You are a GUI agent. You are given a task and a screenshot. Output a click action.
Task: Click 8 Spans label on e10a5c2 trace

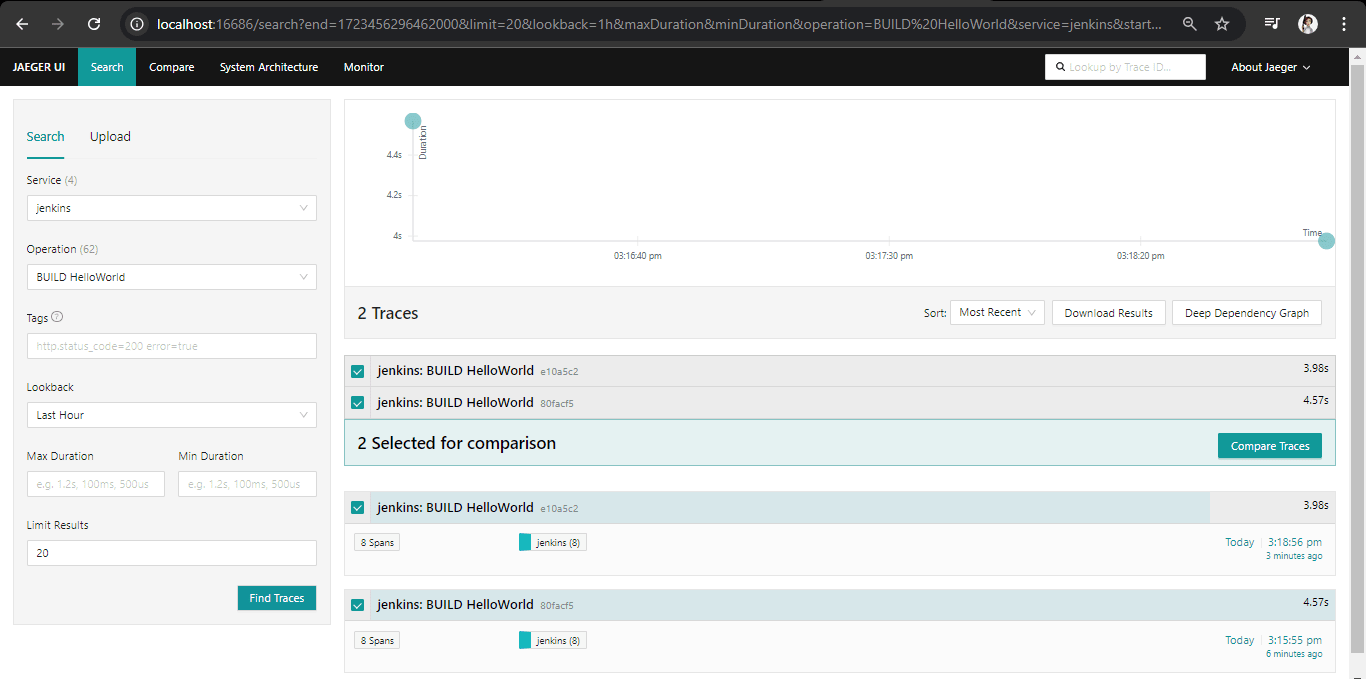(377, 542)
